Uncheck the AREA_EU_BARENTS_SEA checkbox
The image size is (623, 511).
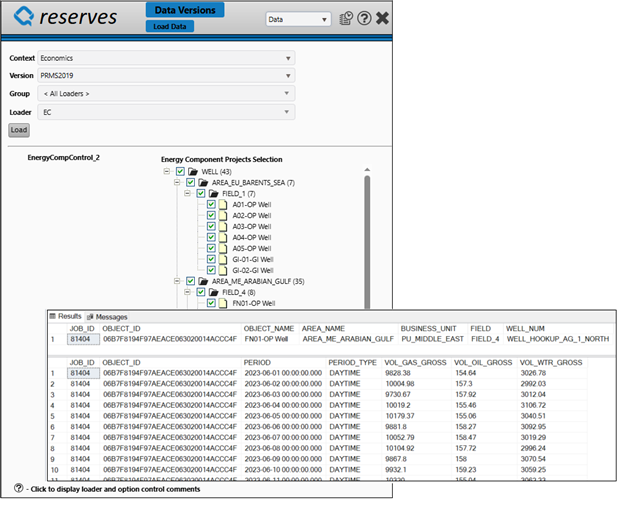191,182
